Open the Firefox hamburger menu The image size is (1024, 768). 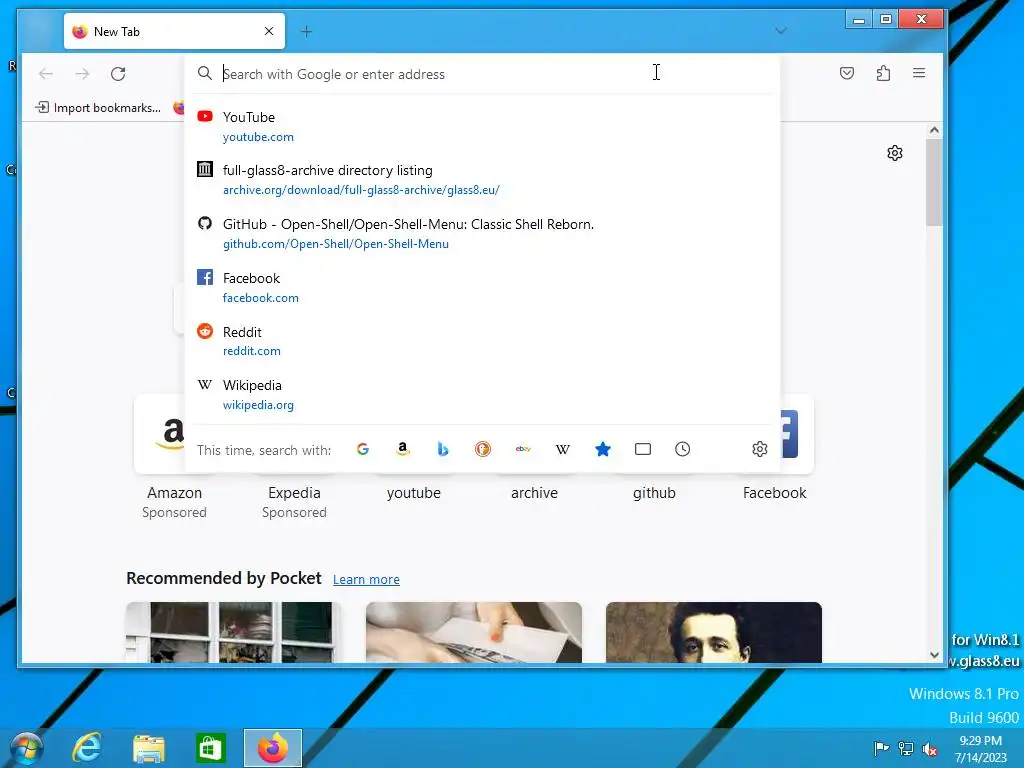919,73
